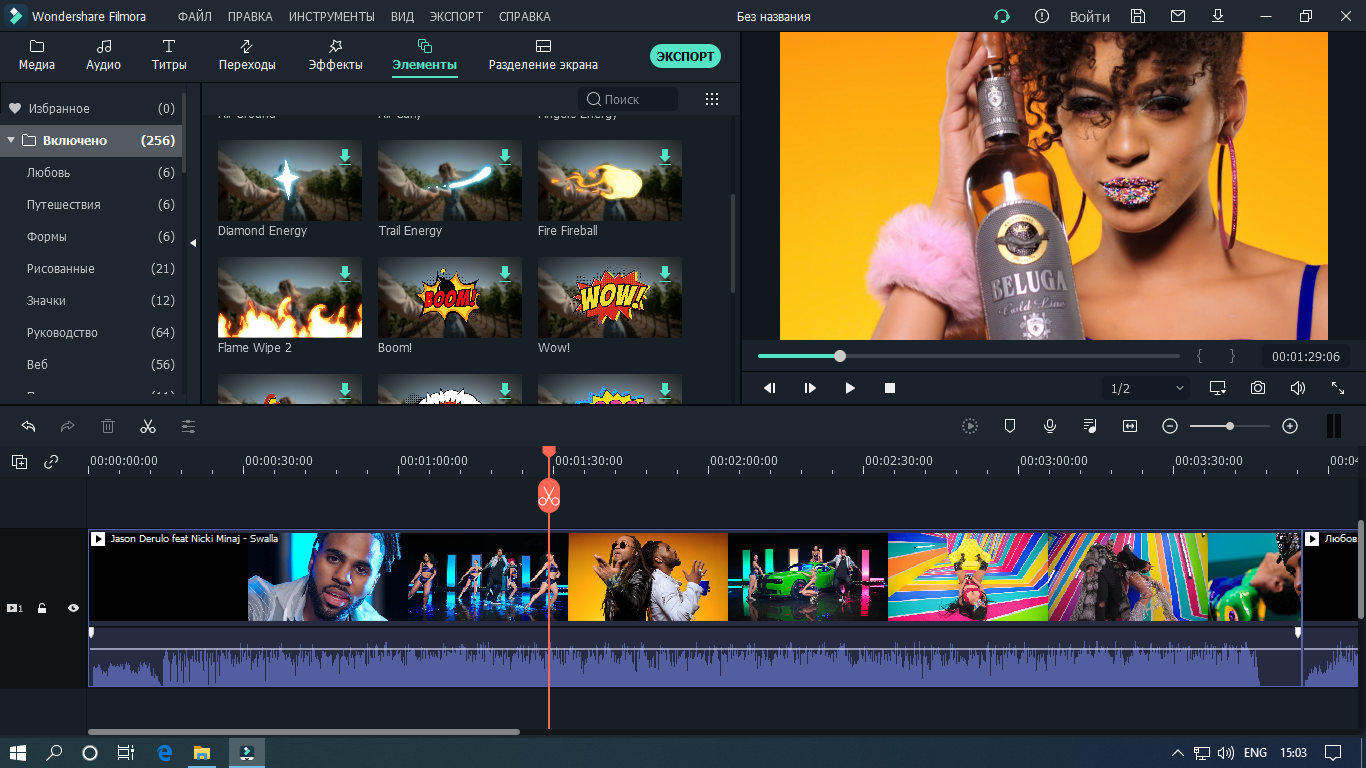The width and height of the screenshot is (1366, 768).
Task: Select the Избранное favorites category
Action: tap(91, 108)
